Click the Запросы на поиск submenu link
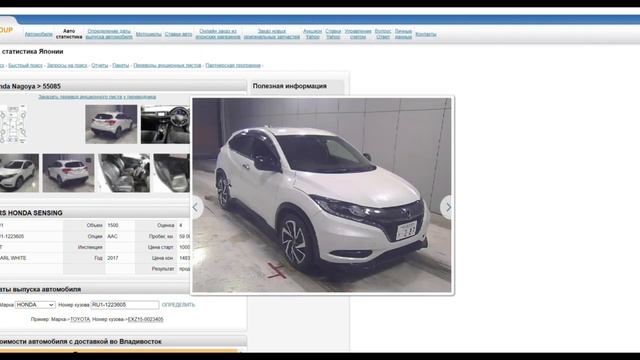Viewport: 640px width, 360px height. (67, 65)
